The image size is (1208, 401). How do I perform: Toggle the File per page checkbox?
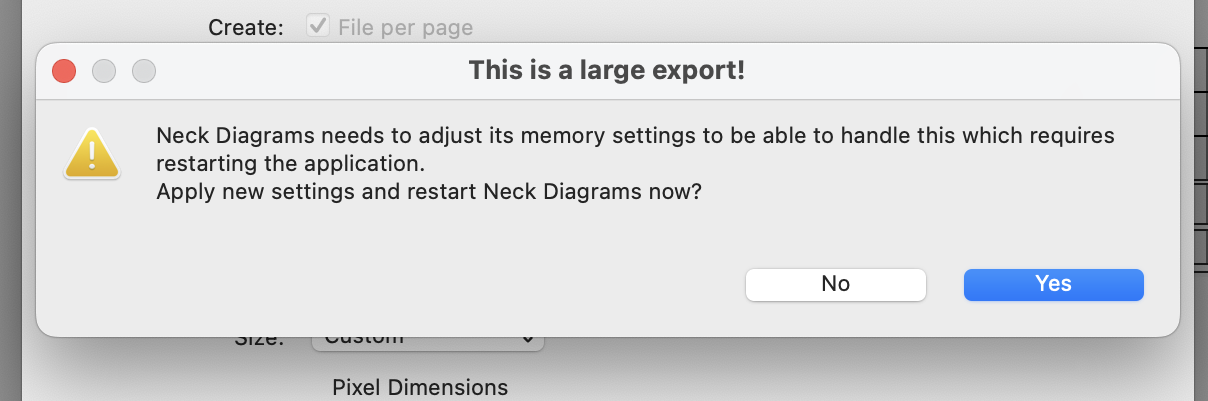pyautogui.click(x=318, y=27)
